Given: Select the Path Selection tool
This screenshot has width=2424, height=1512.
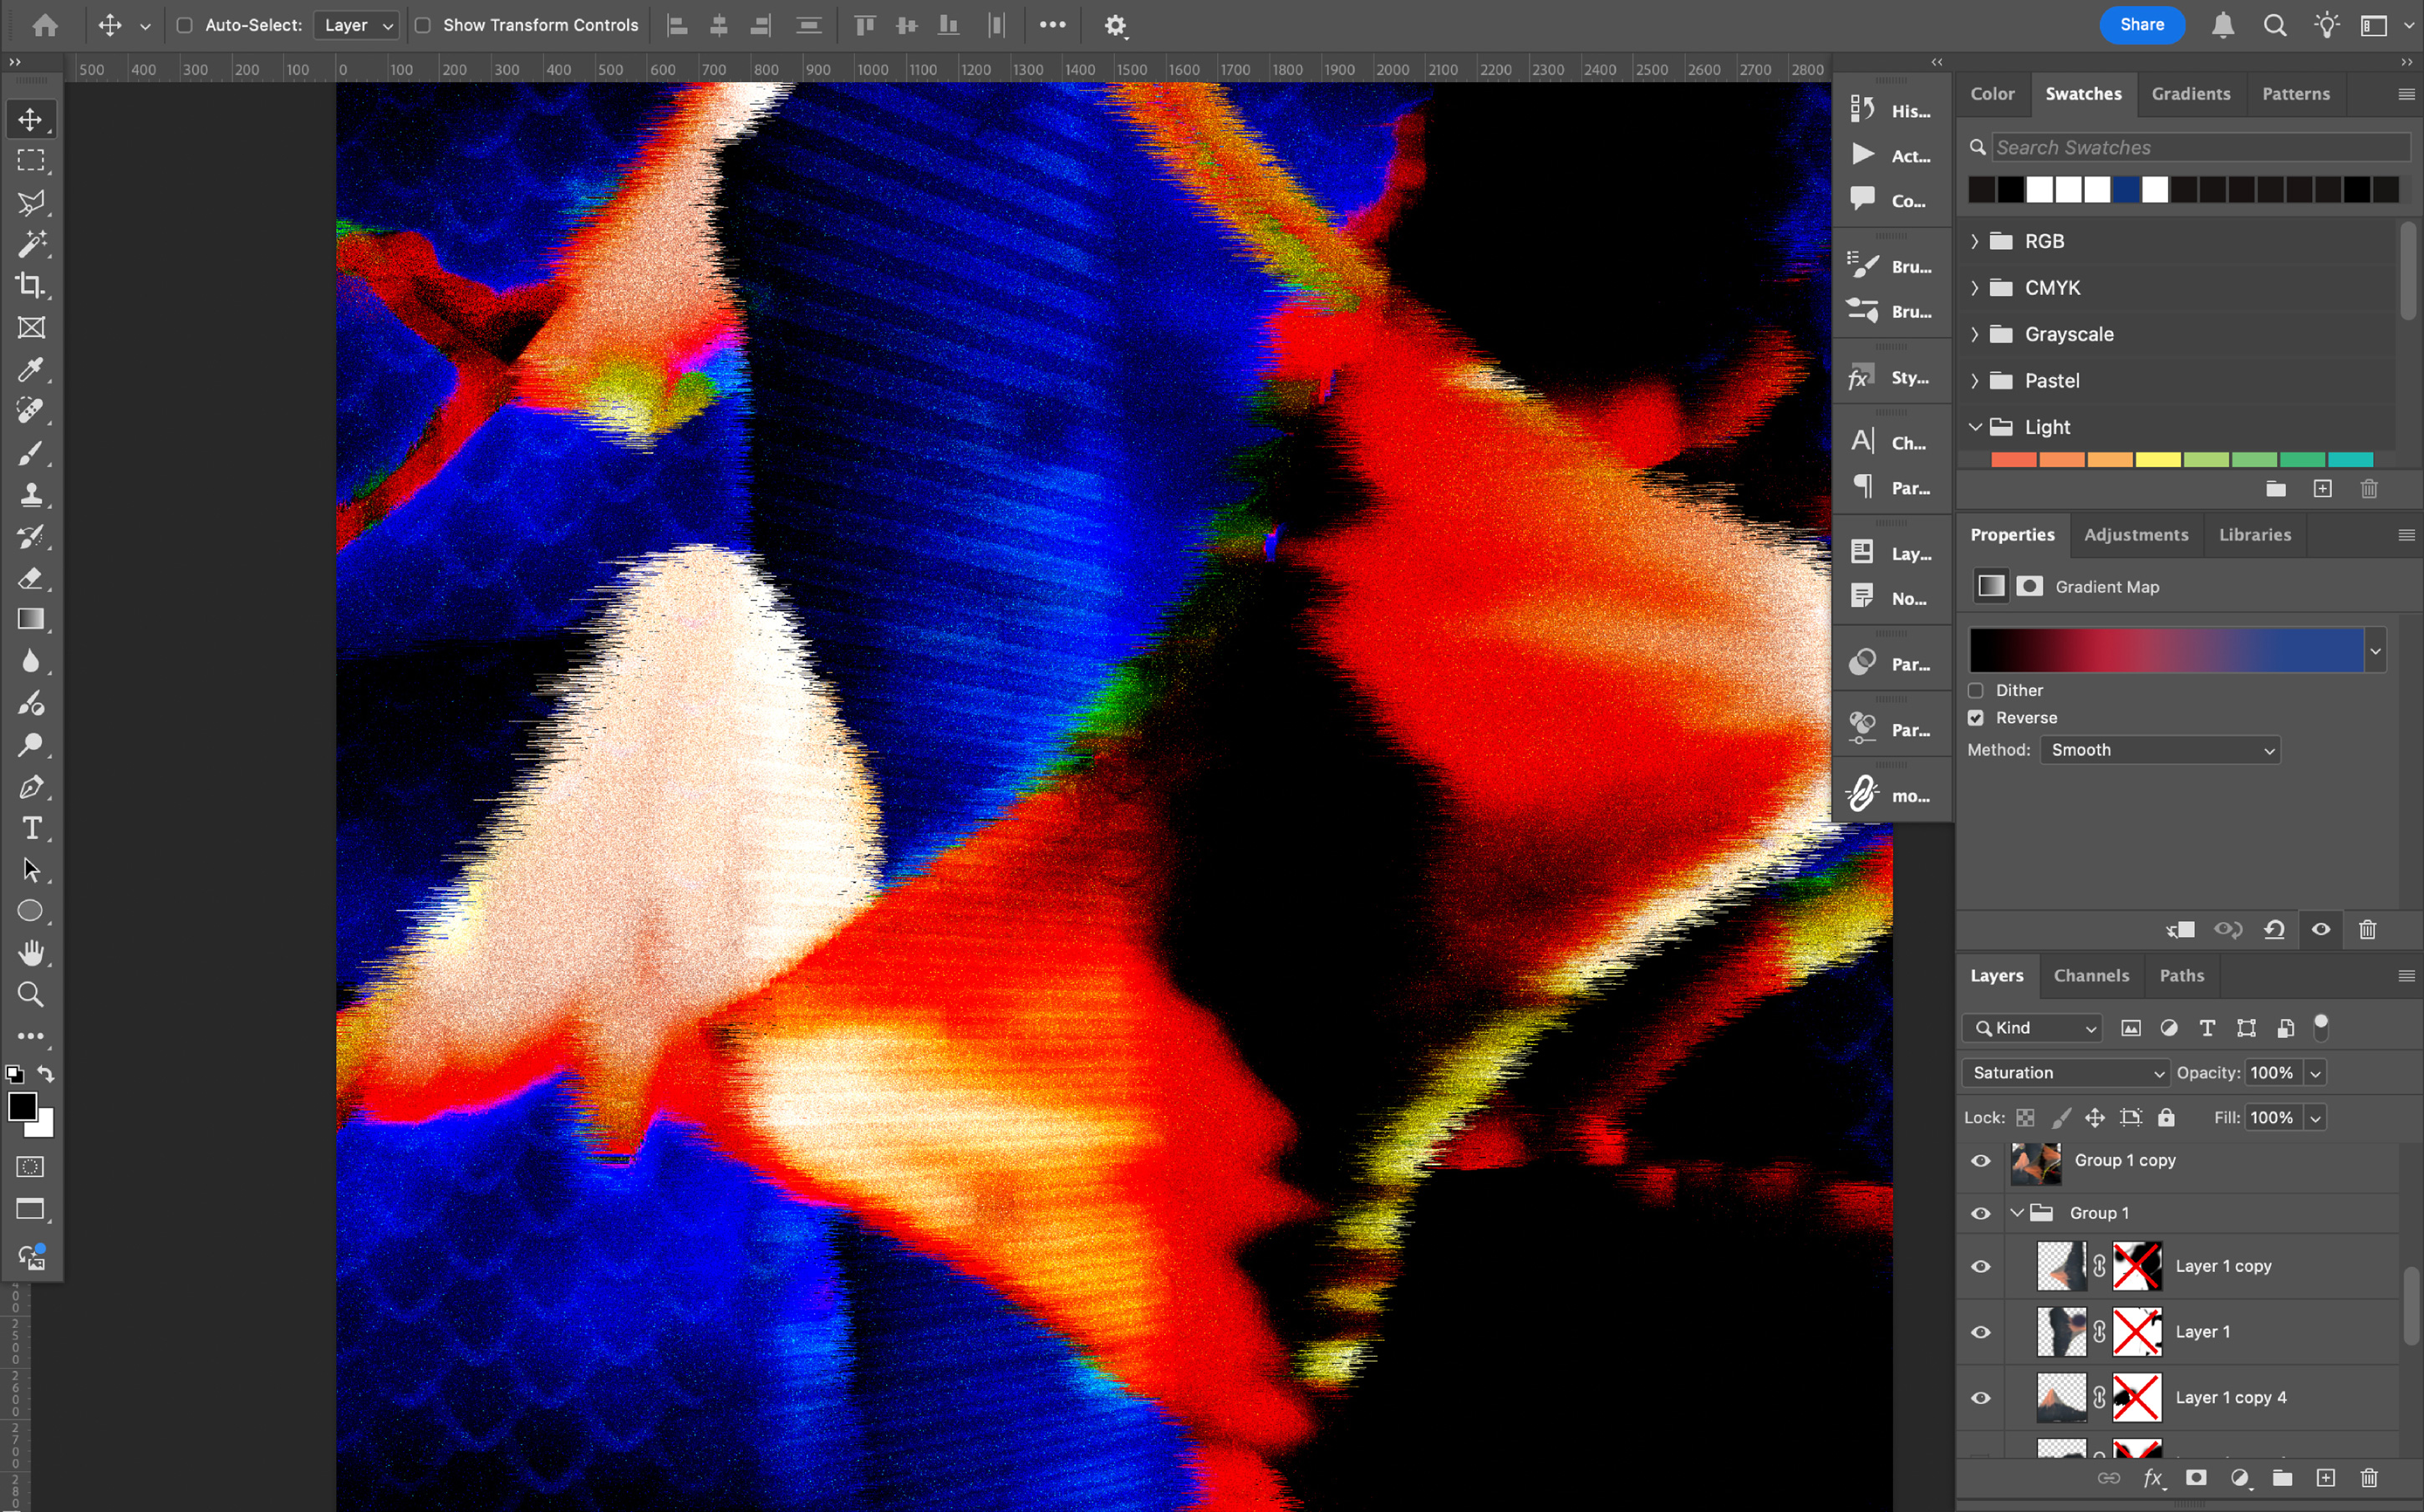Looking at the screenshot, I should point(31,870).
